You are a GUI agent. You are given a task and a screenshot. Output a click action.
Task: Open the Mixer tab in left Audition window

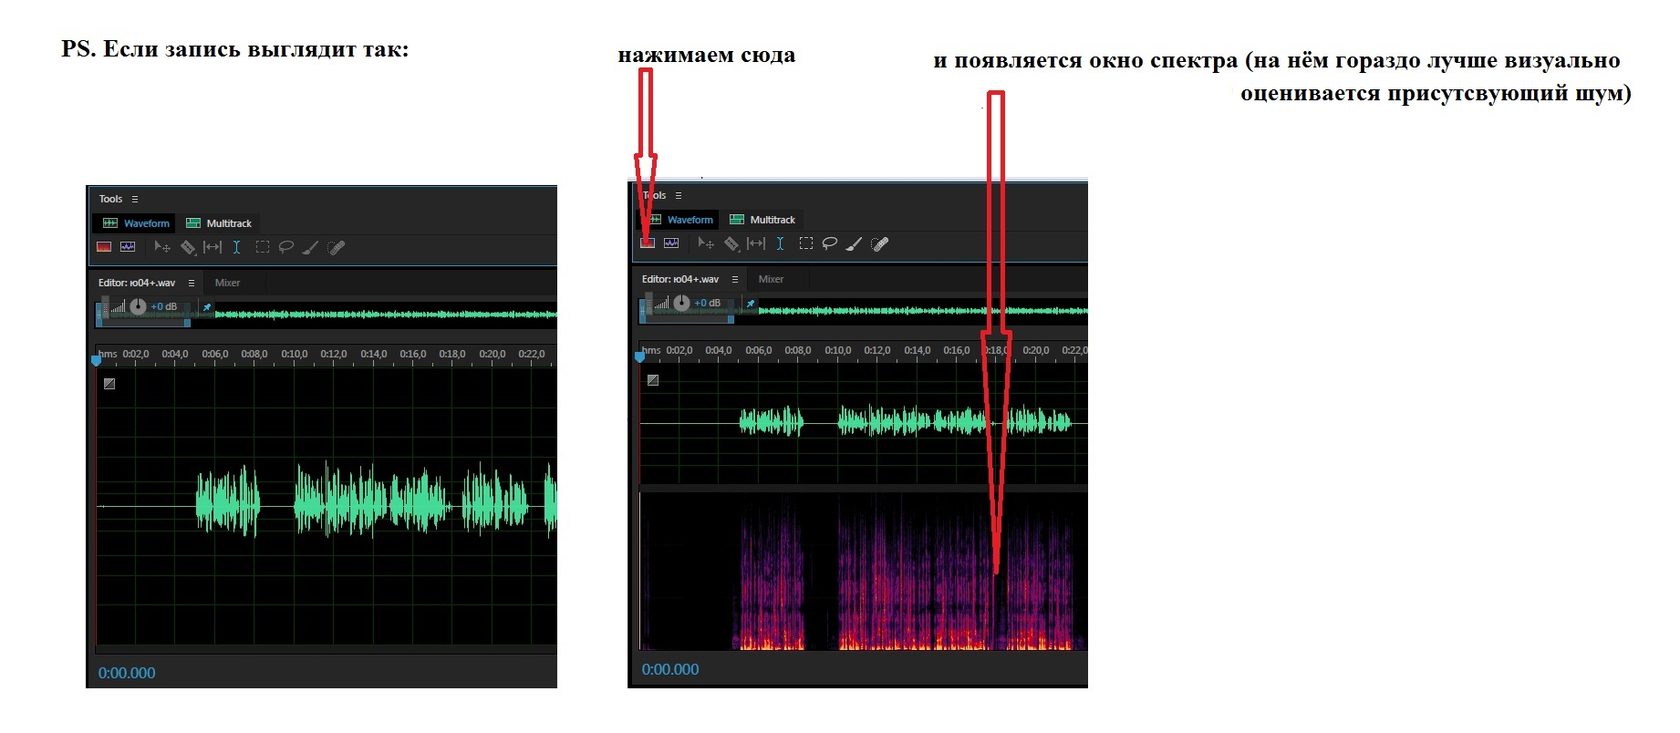227,283
